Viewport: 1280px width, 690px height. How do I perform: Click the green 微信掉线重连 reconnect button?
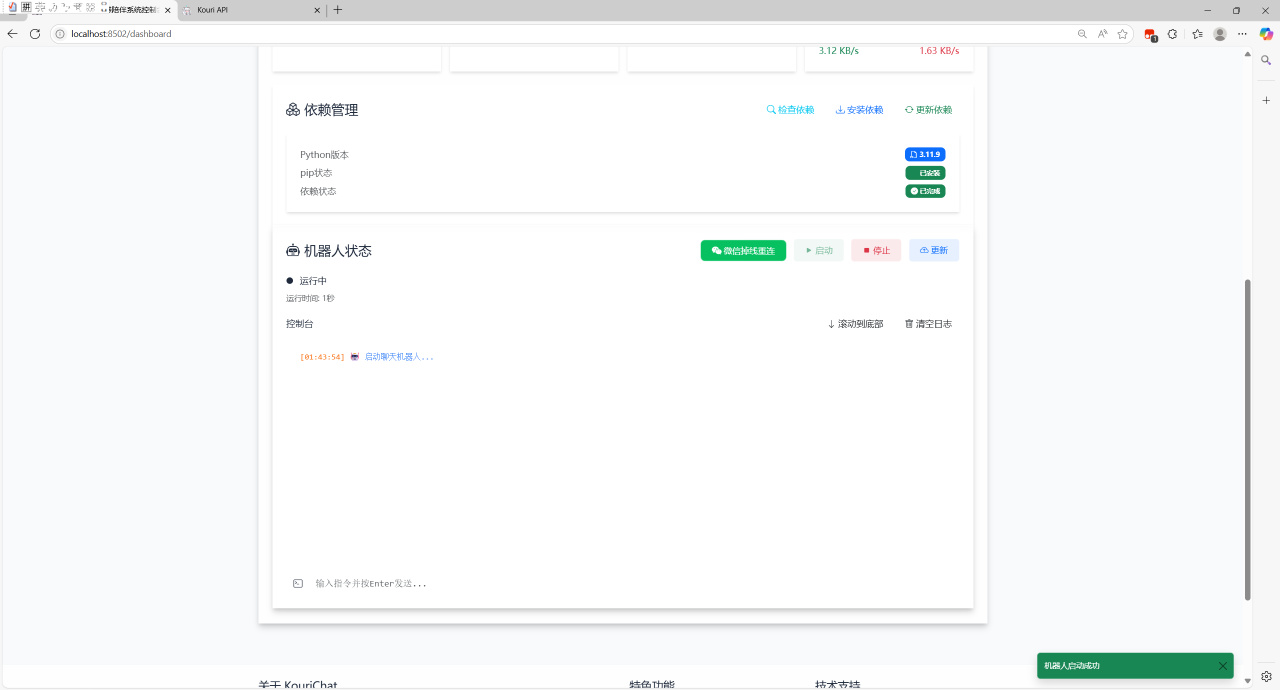743,251
